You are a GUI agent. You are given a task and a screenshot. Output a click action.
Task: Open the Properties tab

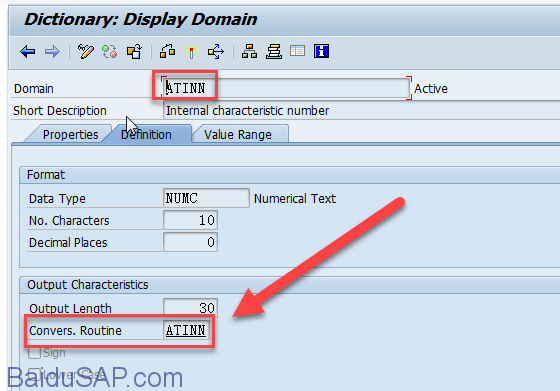pyautogui.click(x=70, y=135)
